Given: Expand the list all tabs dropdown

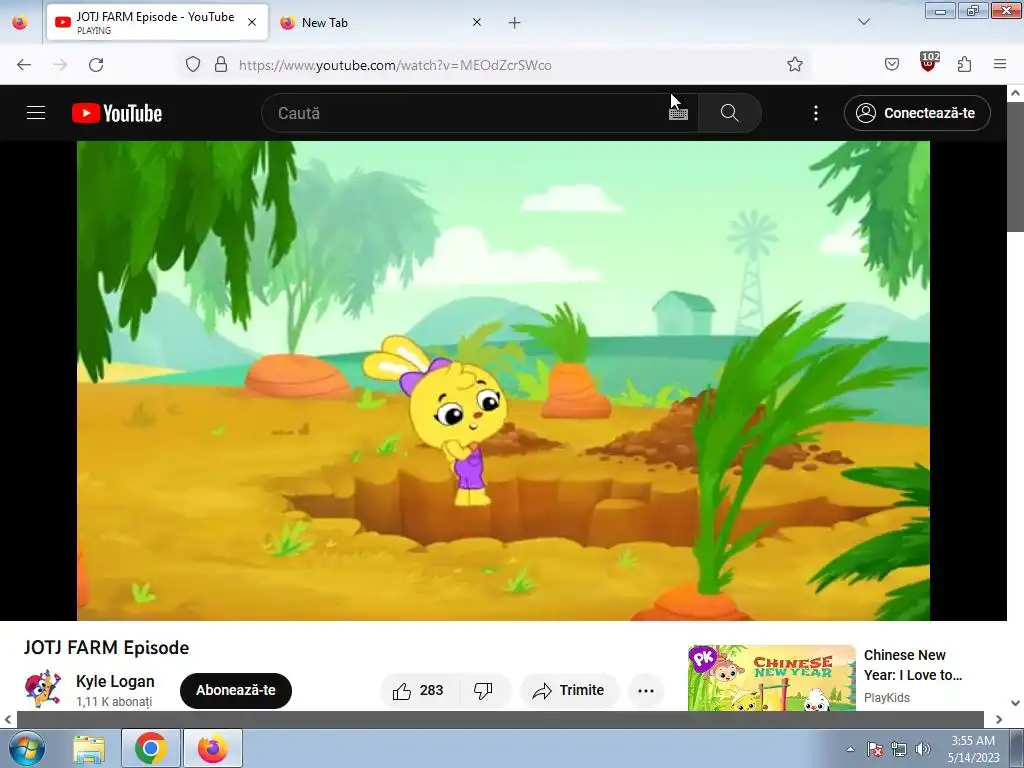Looking at the screenshot, I should coord(864,22).
